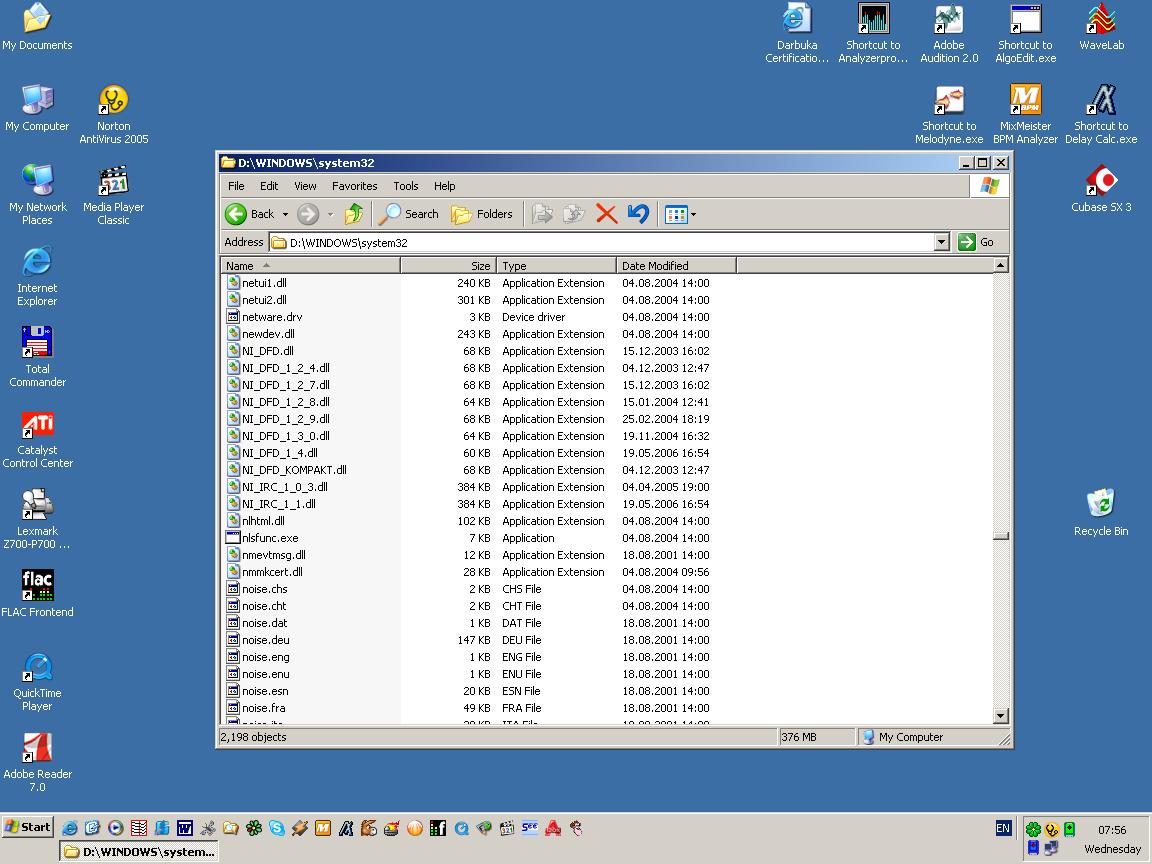Click the Folders toolbar button

pyautogui.click(x=482, y=214)
